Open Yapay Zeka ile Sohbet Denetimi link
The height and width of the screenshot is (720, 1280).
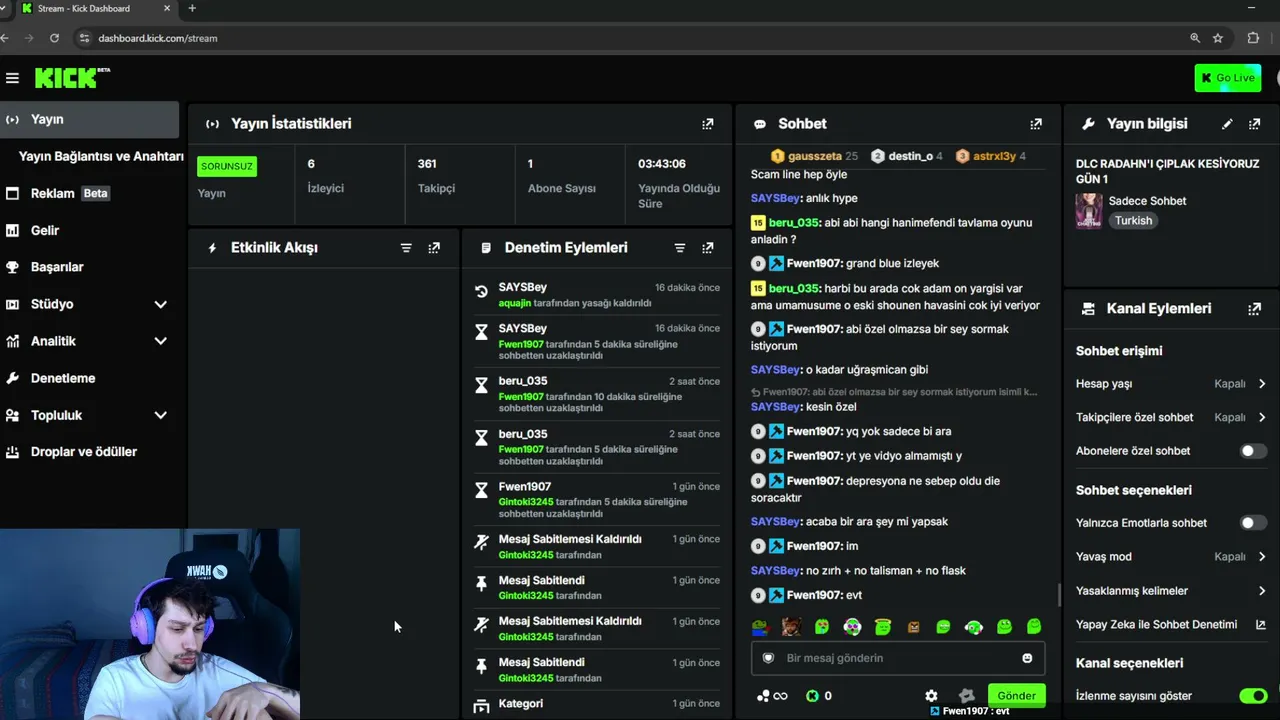[x=1170, y=625]
